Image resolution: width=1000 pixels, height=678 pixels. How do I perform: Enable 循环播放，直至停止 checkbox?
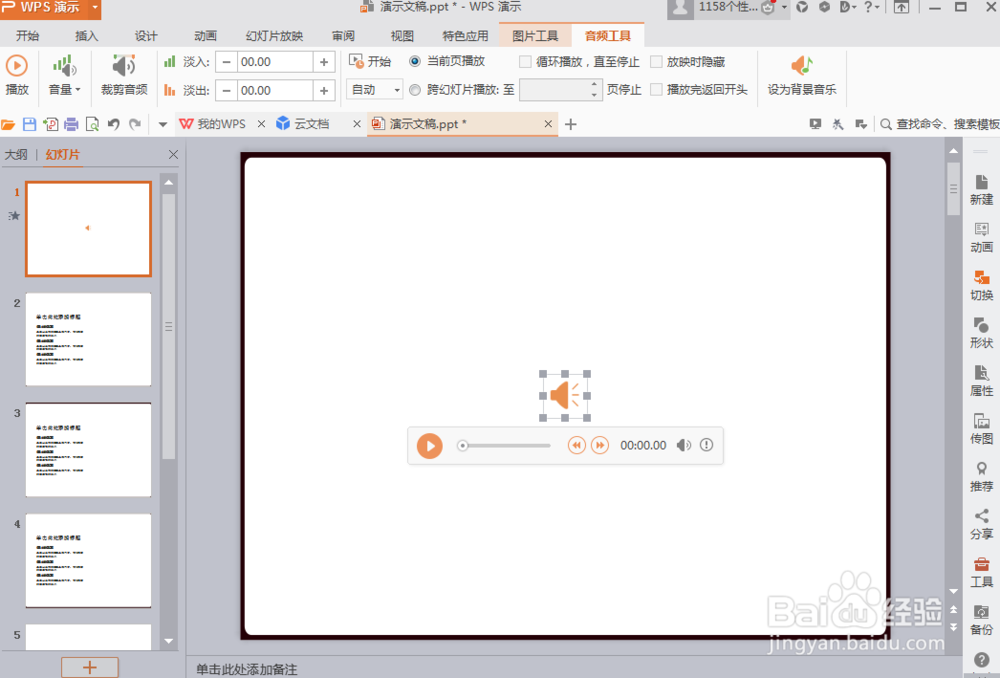(525, 61)
